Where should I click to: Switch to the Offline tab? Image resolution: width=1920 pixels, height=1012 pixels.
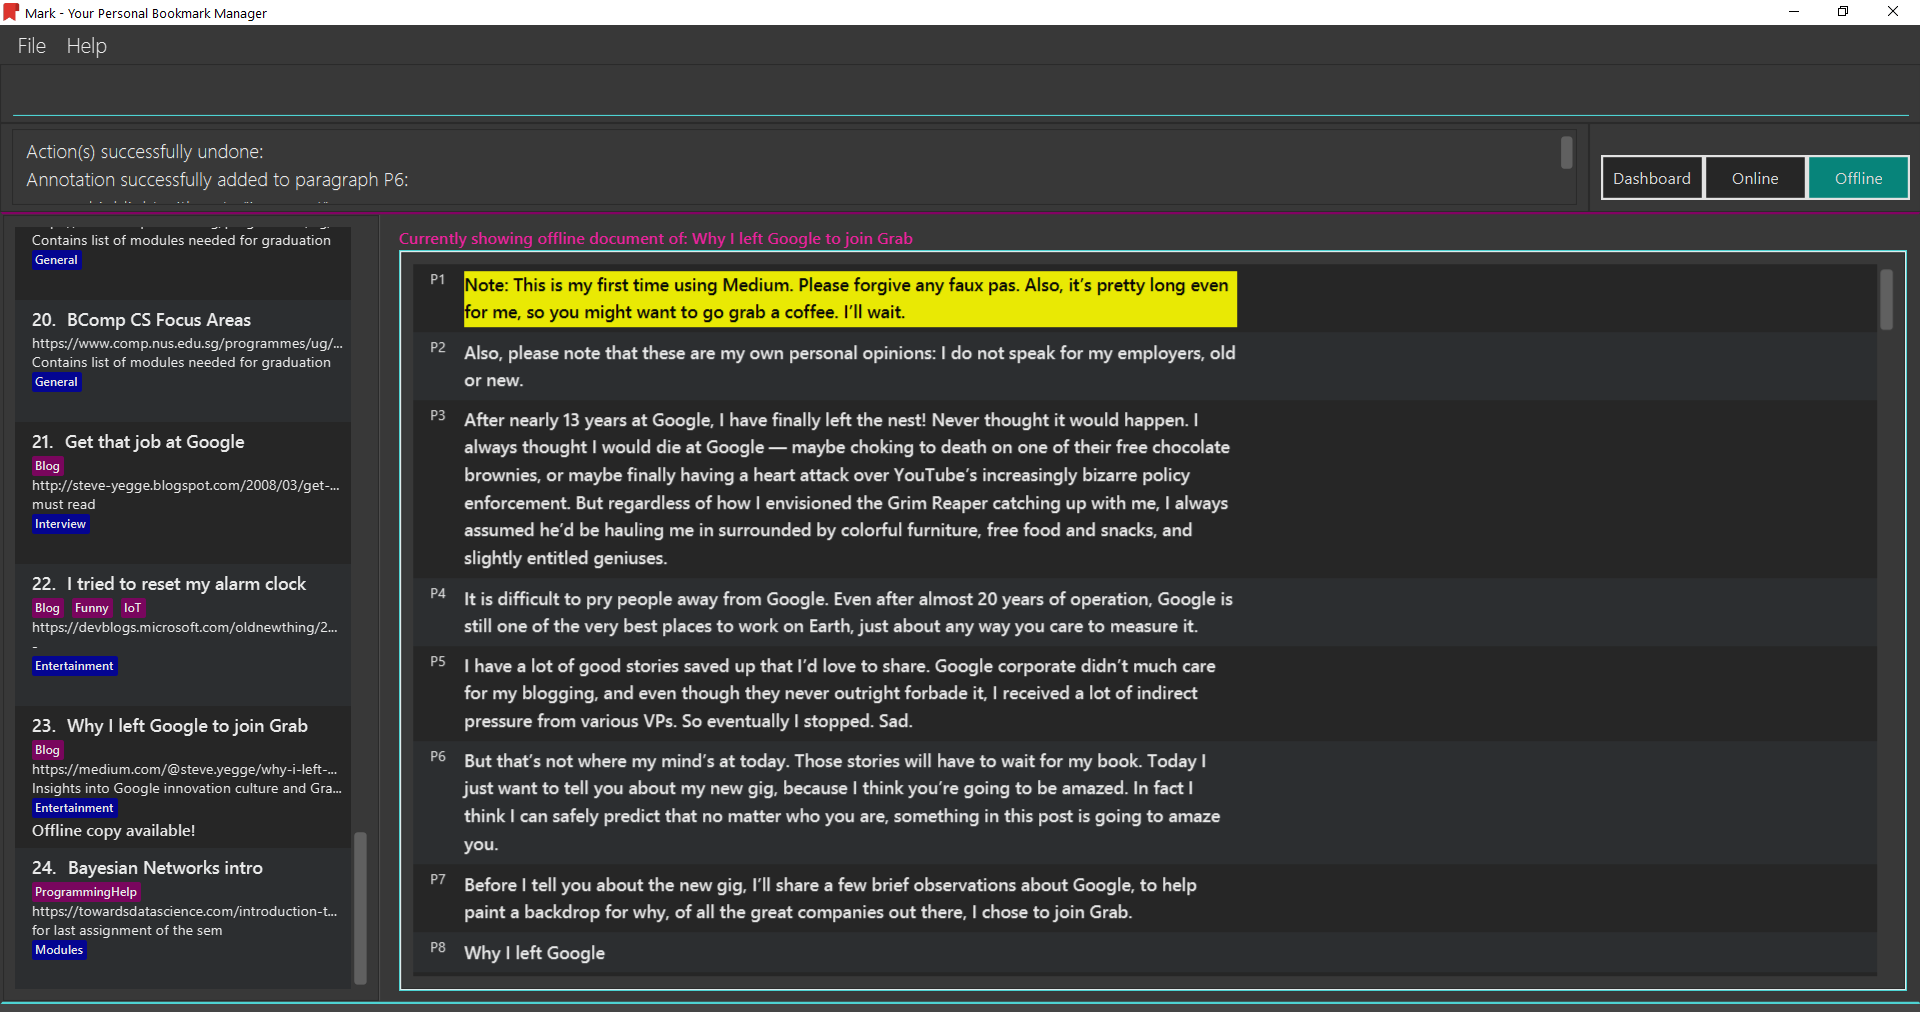(1858, 178)
